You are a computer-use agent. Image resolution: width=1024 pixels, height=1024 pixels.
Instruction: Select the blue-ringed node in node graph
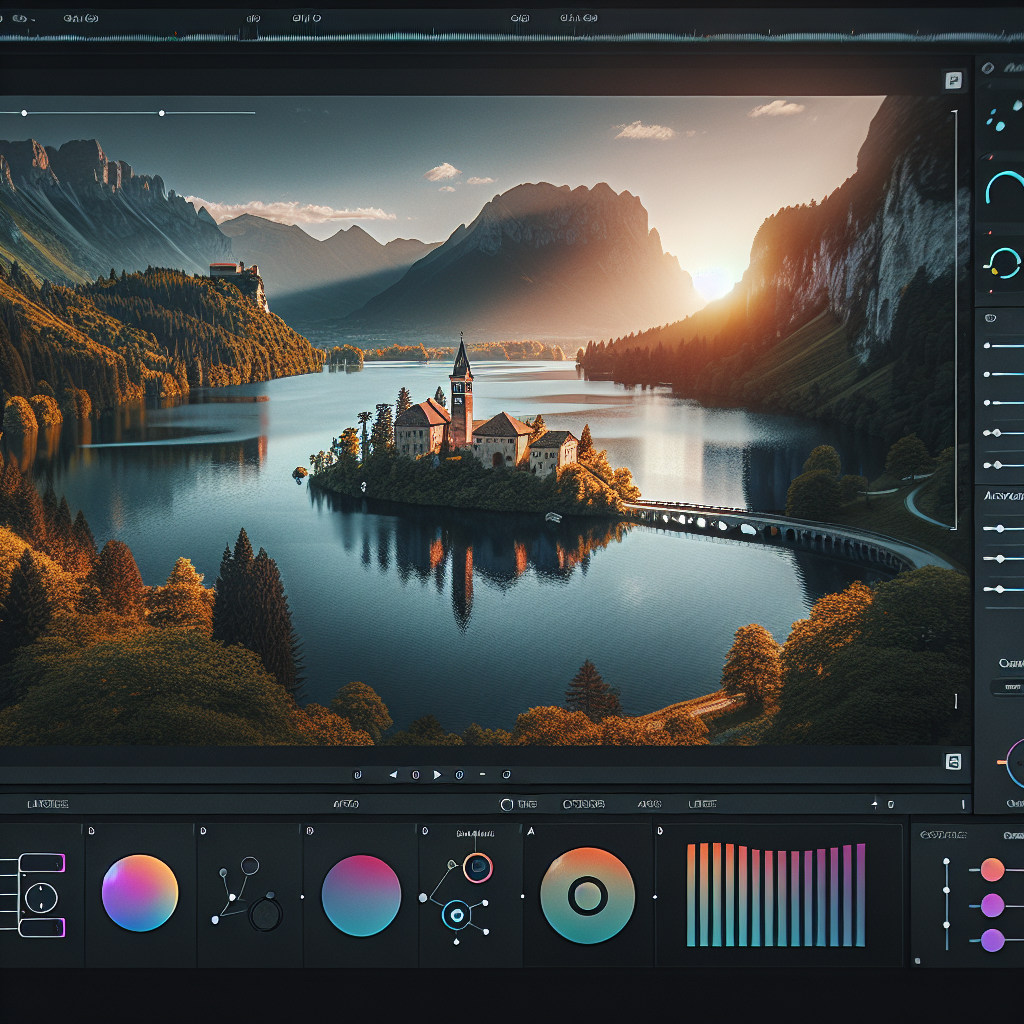[457, 913]
